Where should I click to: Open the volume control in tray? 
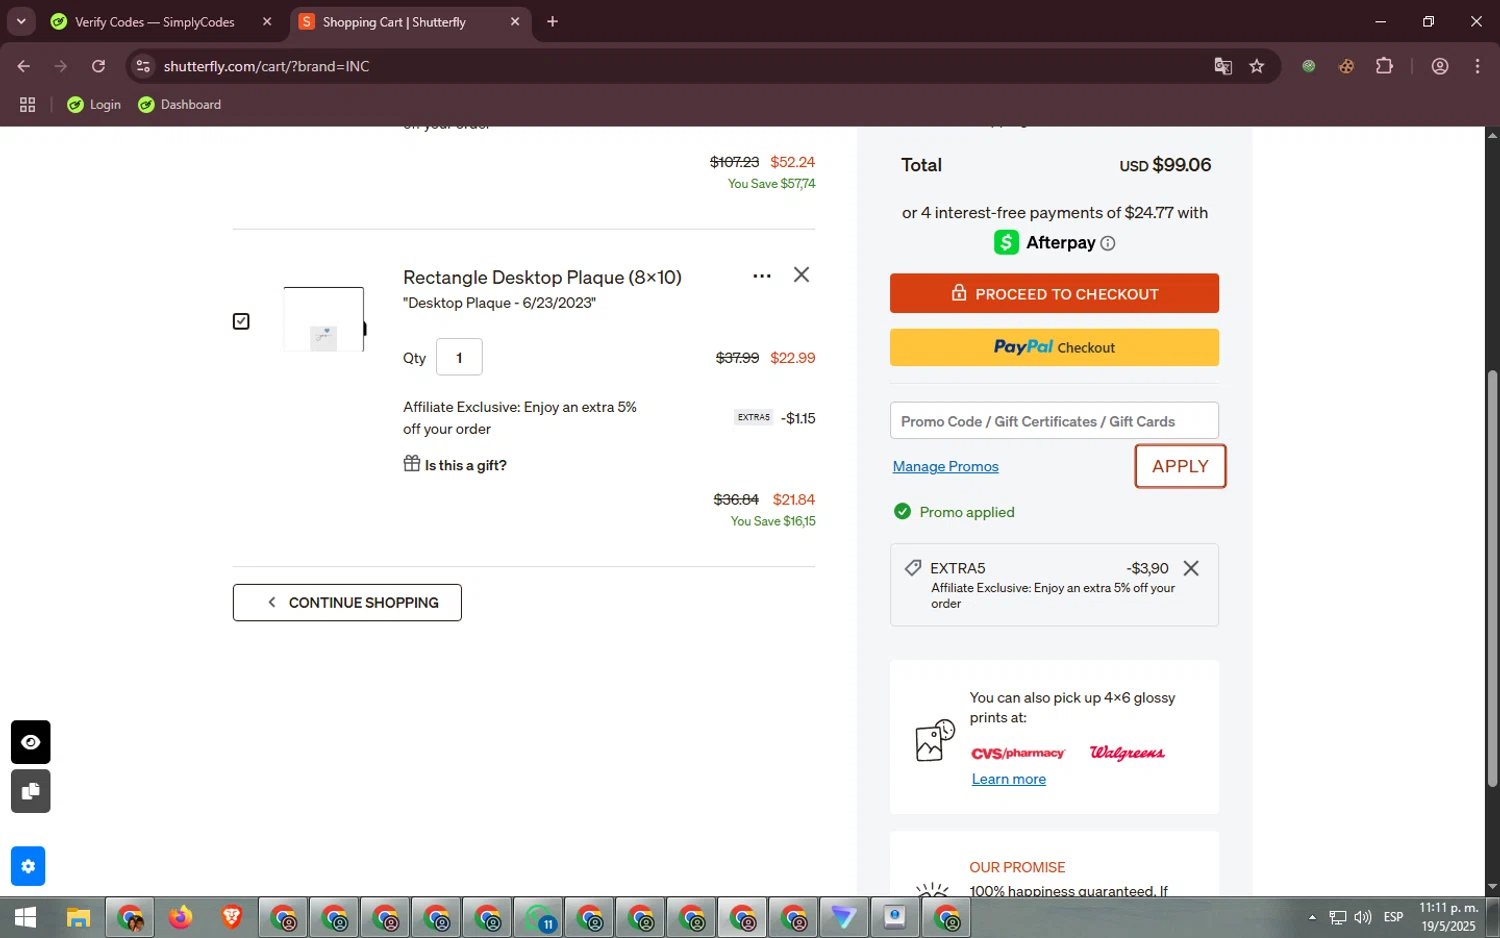point(1362,917)
